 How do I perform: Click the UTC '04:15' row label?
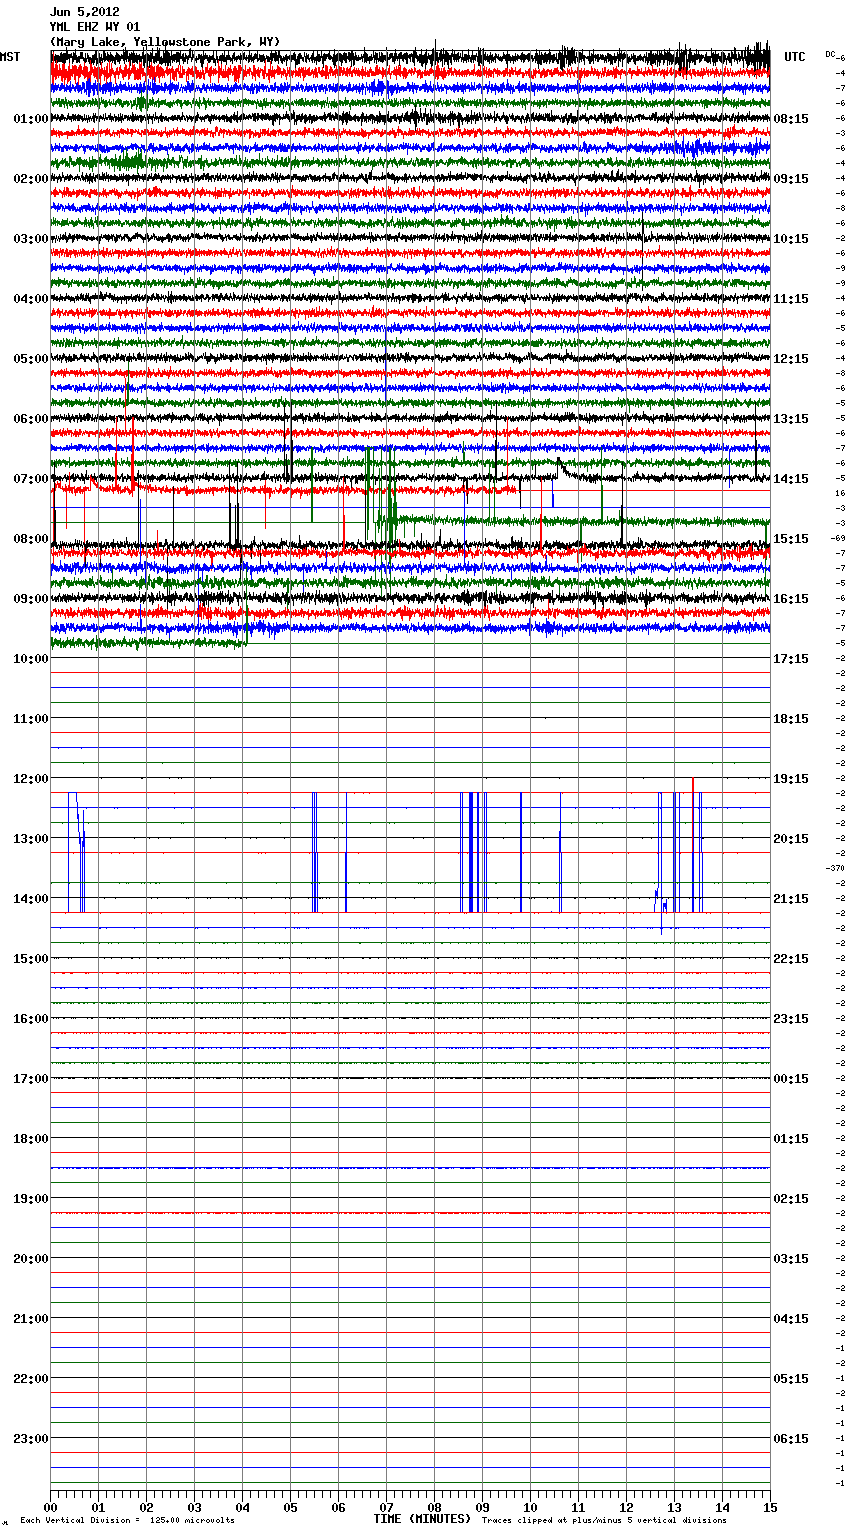pos(791,1319)
